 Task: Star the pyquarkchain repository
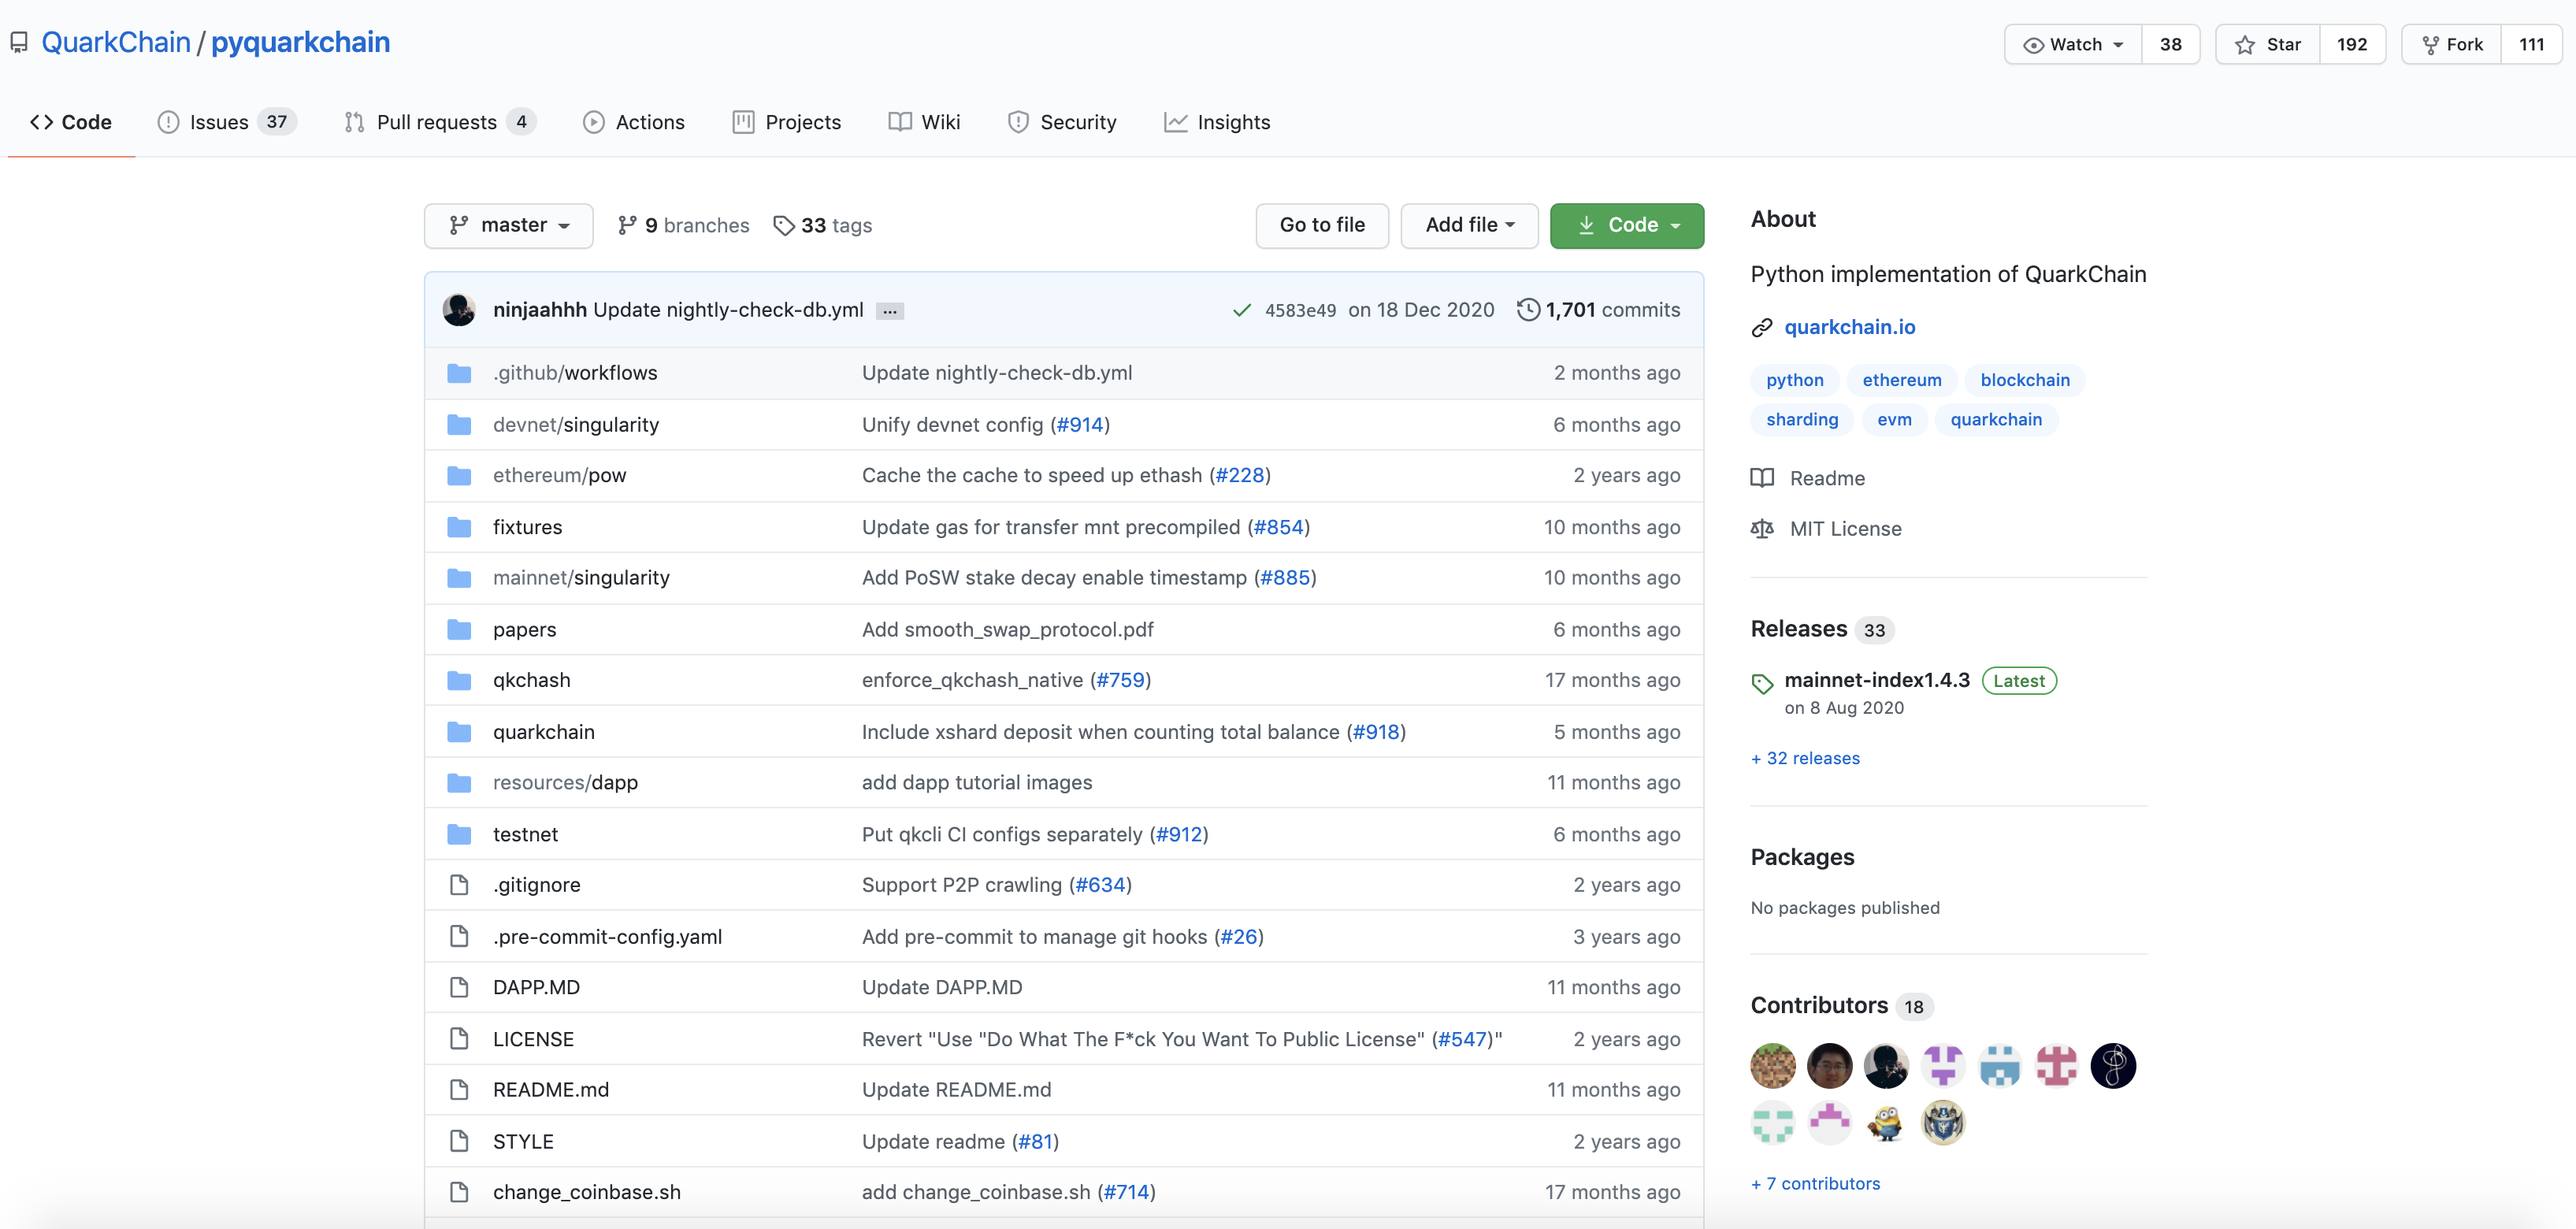[2267, 45]
